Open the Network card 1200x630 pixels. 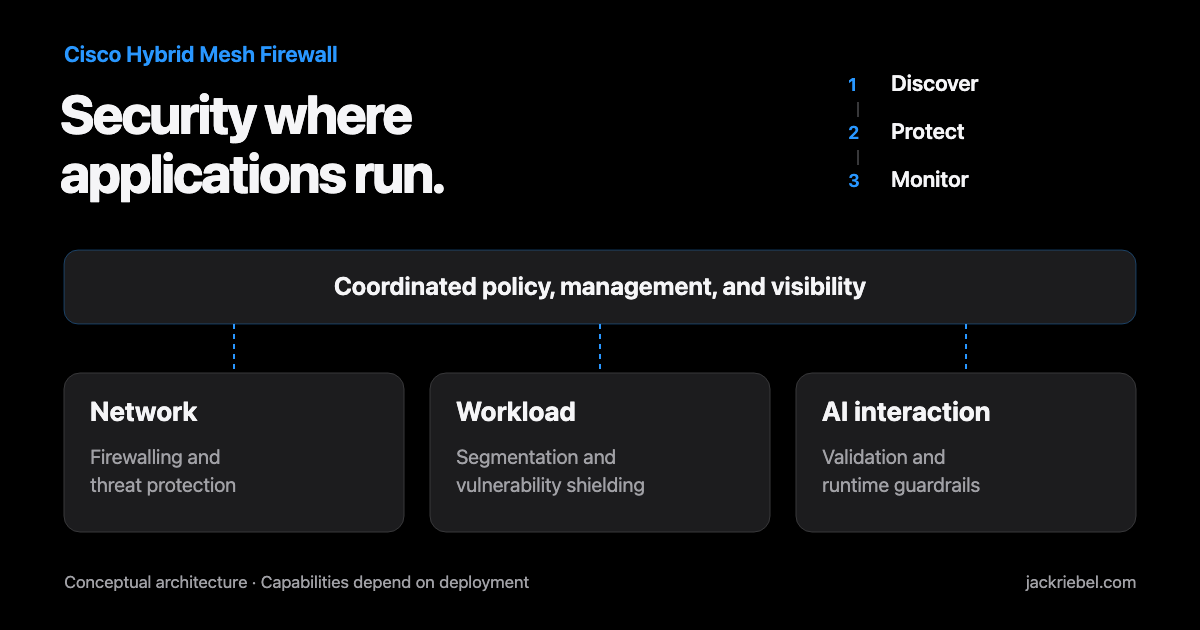(234, 452)
